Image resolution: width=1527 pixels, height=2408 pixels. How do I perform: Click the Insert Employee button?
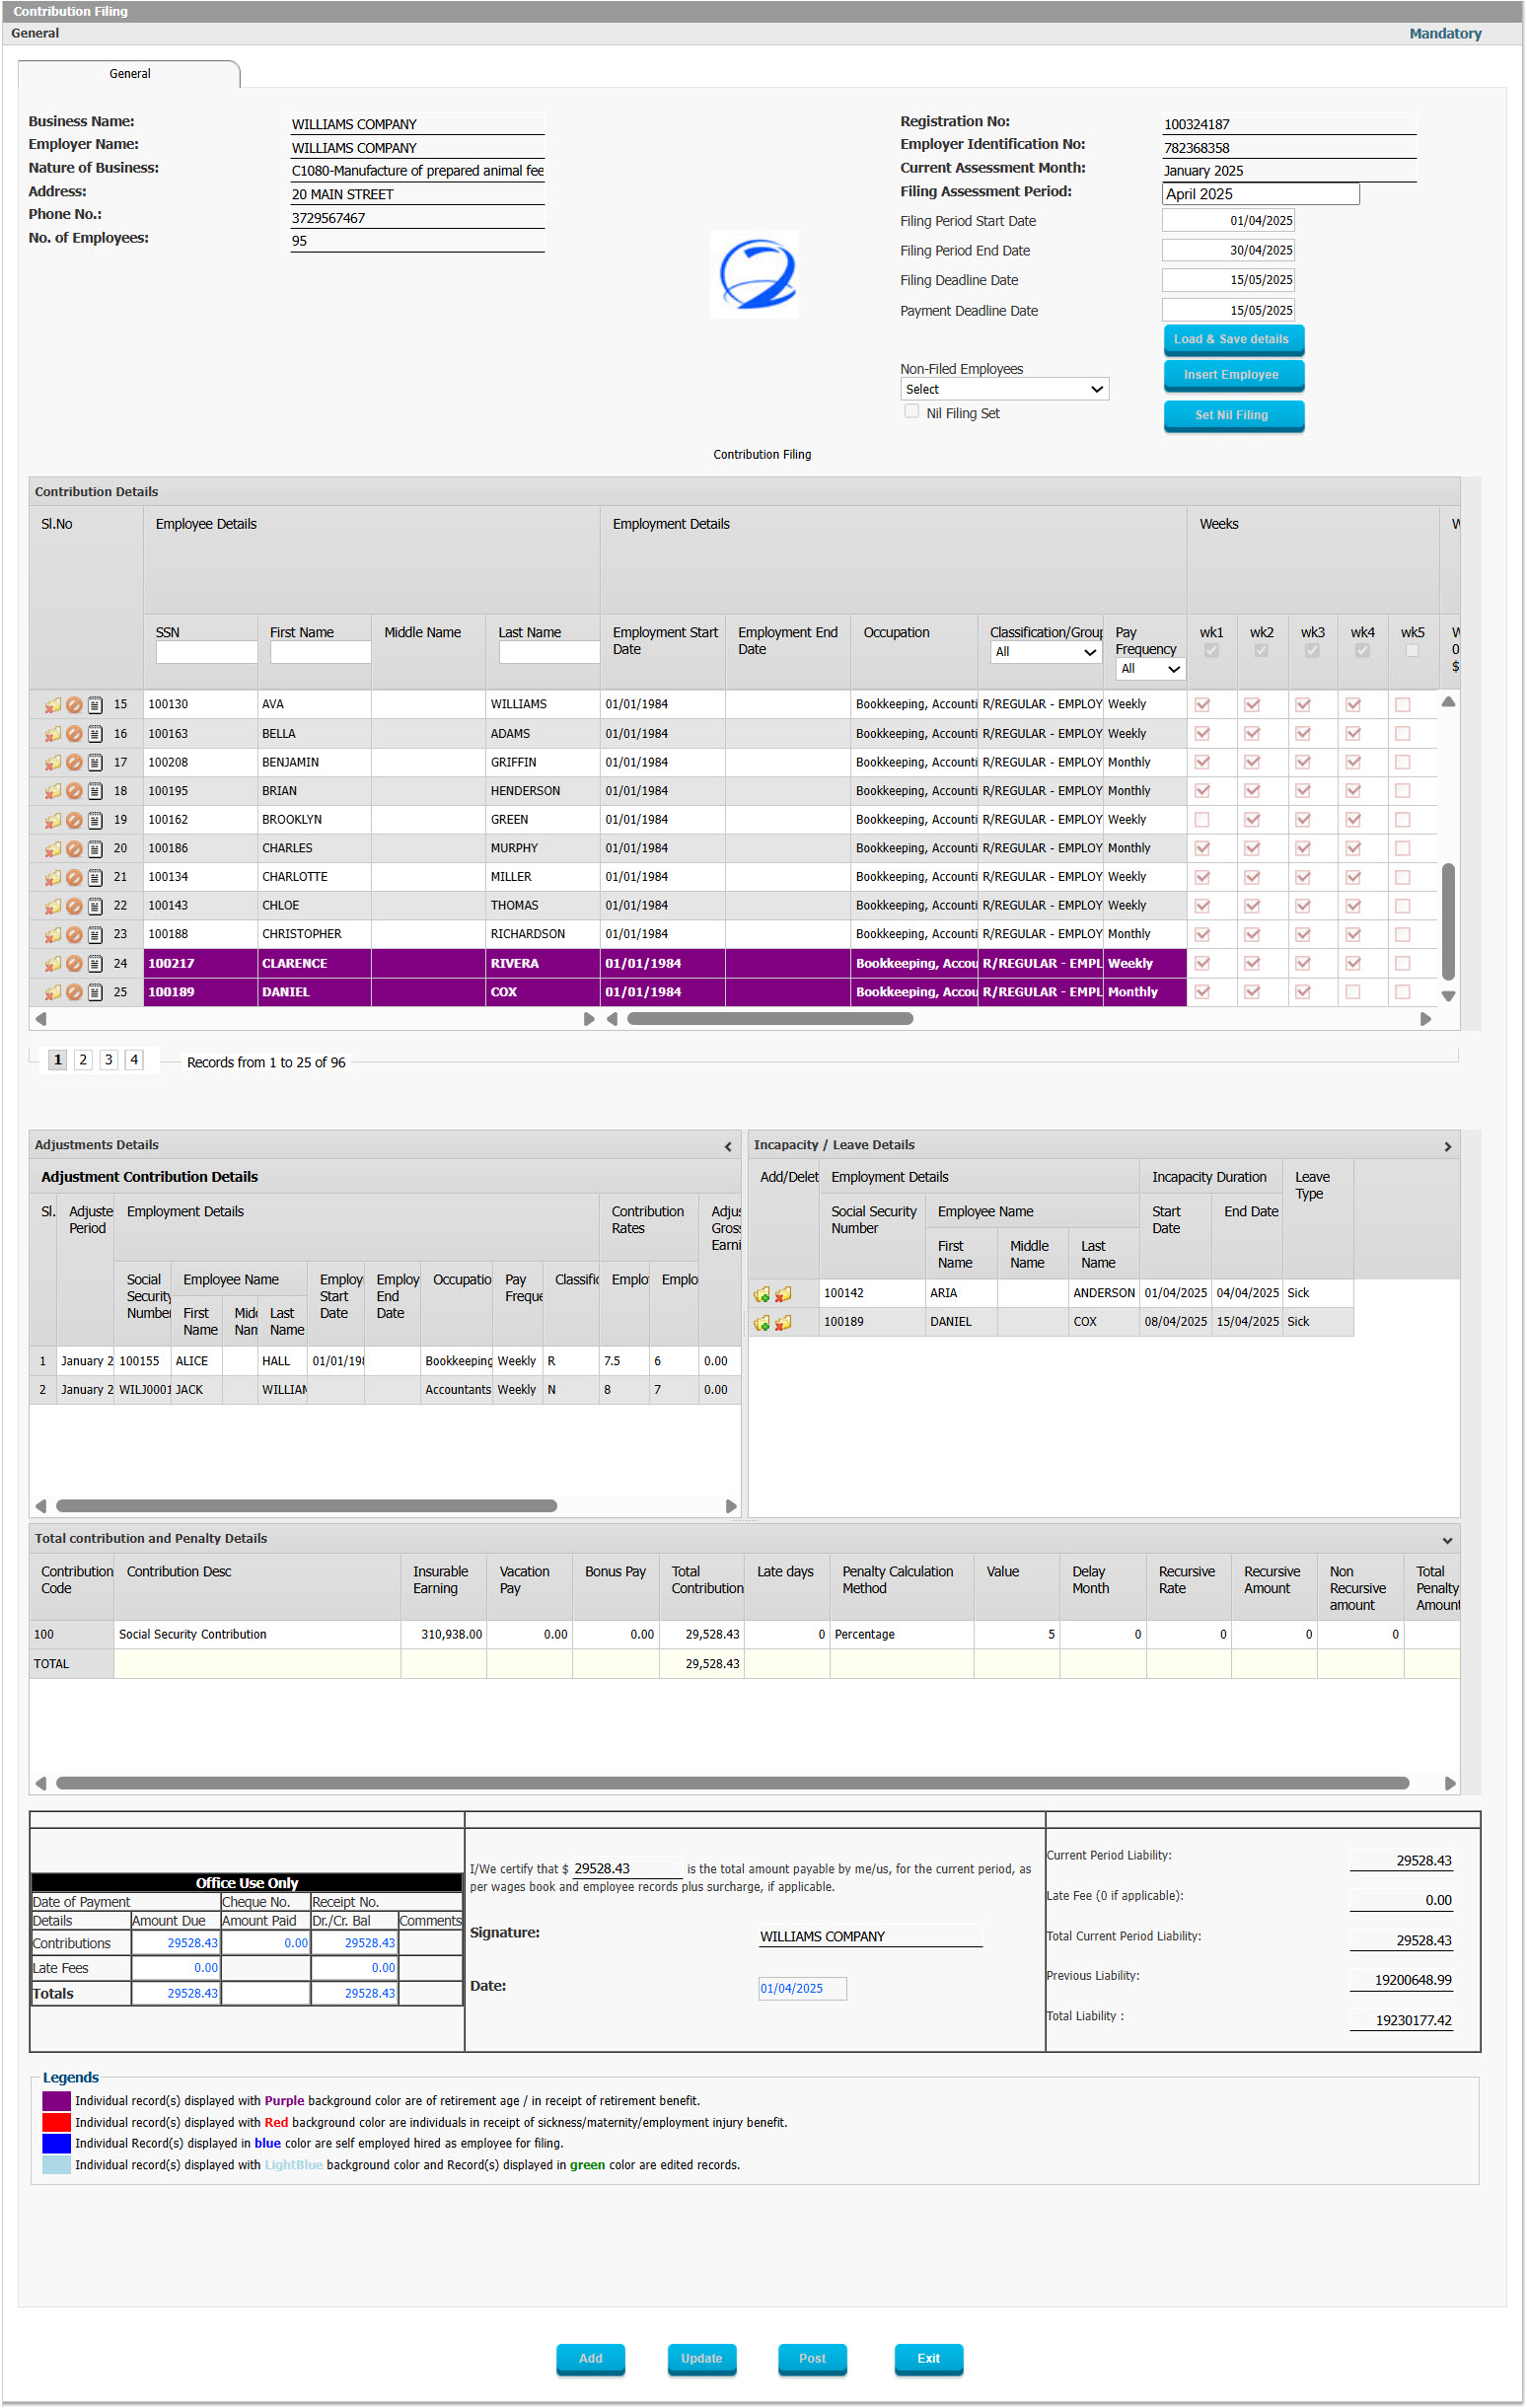coord(1232,376)
